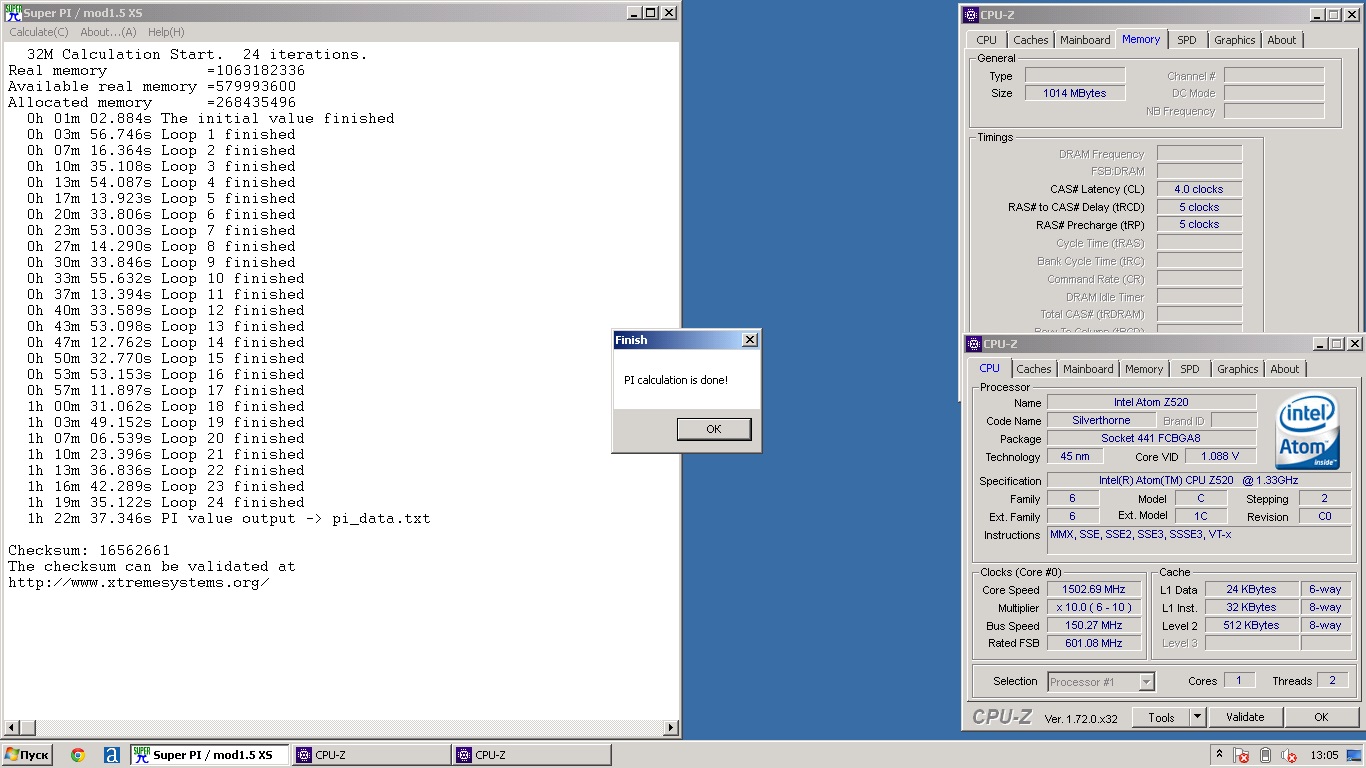Open the About tab in the upper CPU-Z window
Viewport: 1366px width, 768px height.
(1281, 40)
